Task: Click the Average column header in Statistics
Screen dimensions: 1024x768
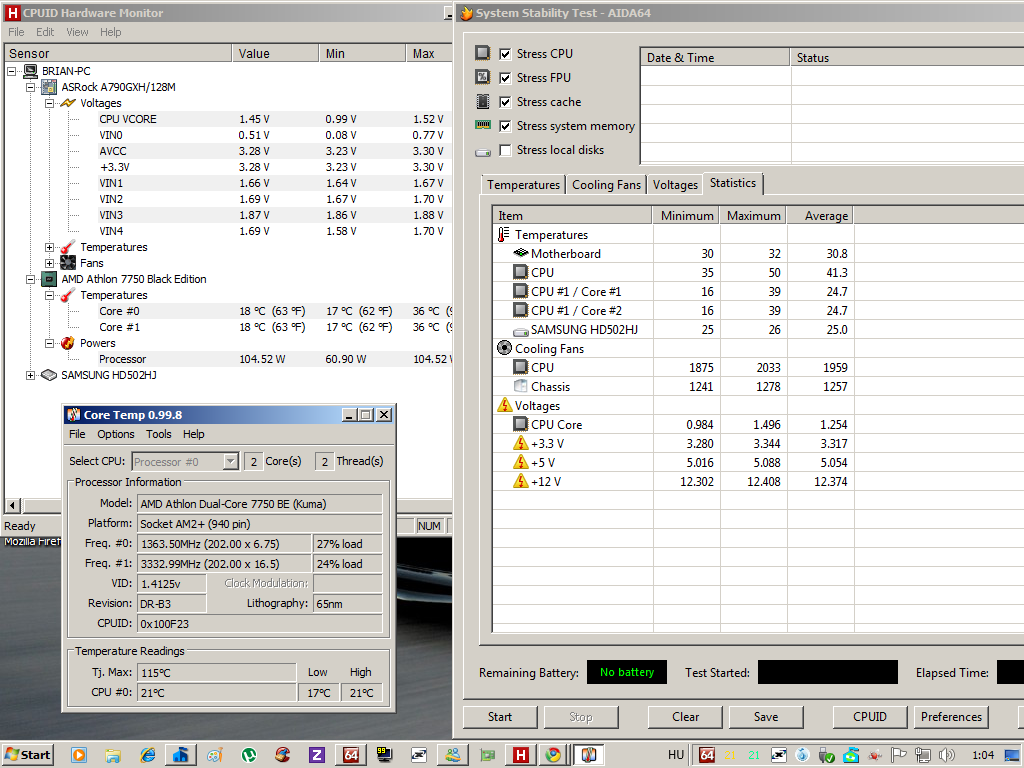Action: [x=820, y=216]
